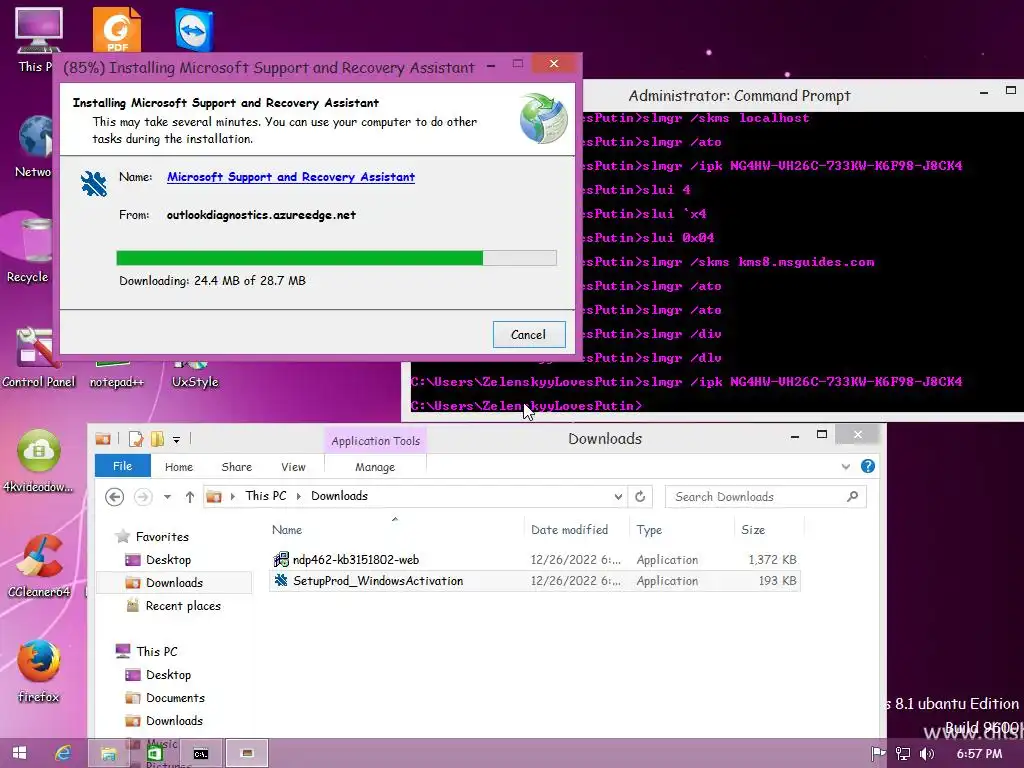The height and width of the screenshot is (768, 1024).
Task: Click the Downloads segment in address bar
Action: pyautogui.click(x=339, y=496)
